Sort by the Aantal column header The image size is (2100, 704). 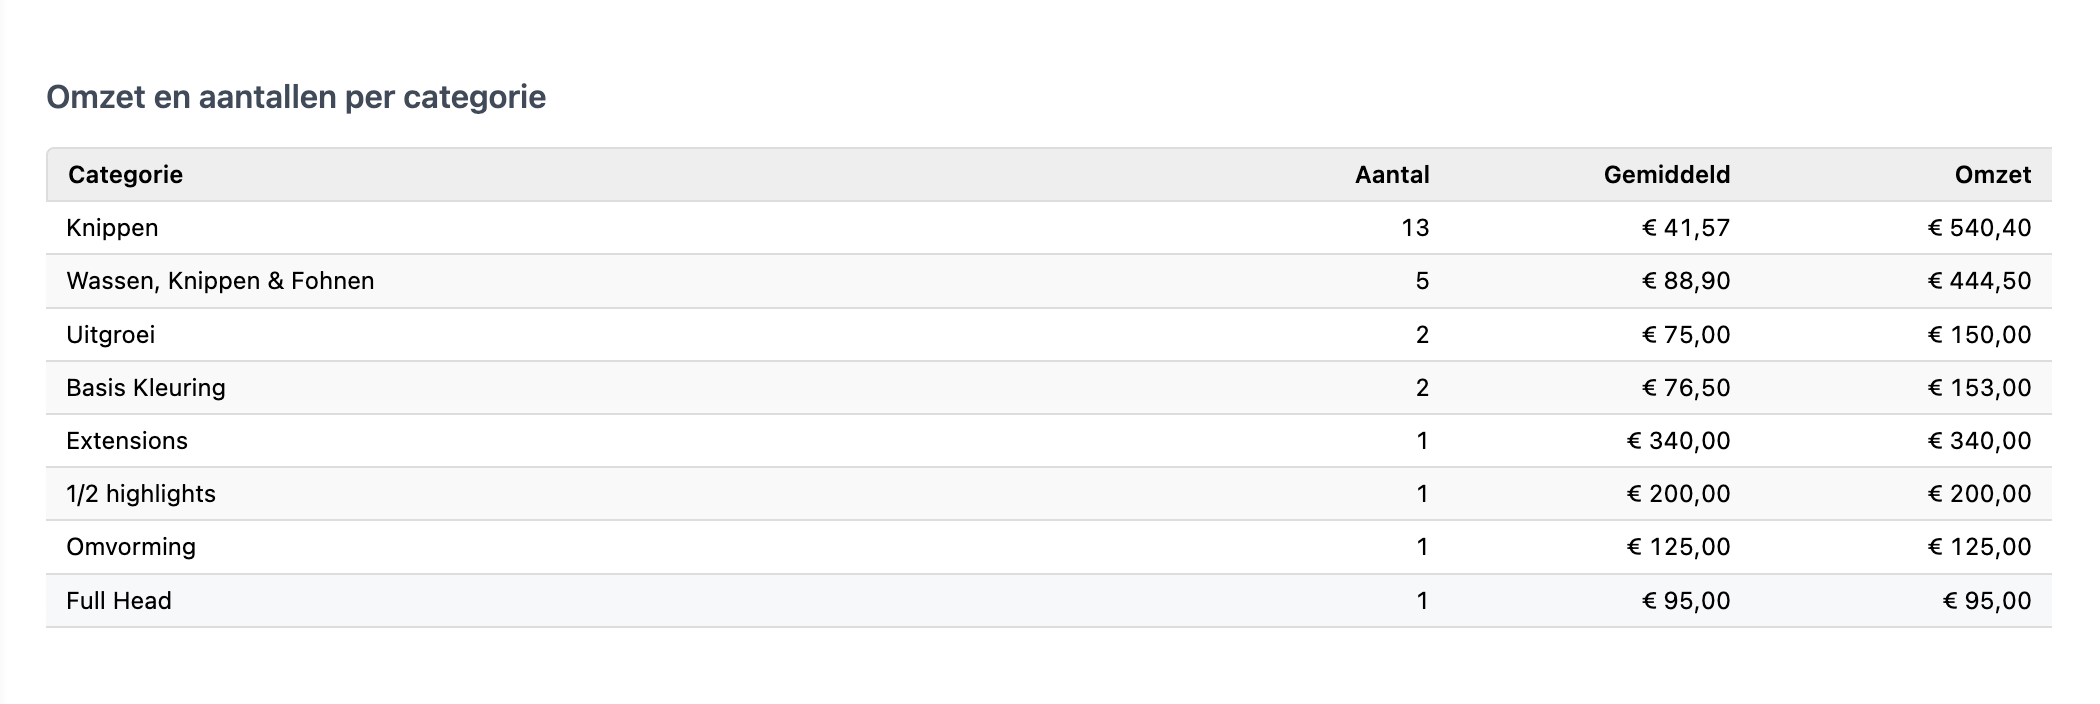[1391, 175]
